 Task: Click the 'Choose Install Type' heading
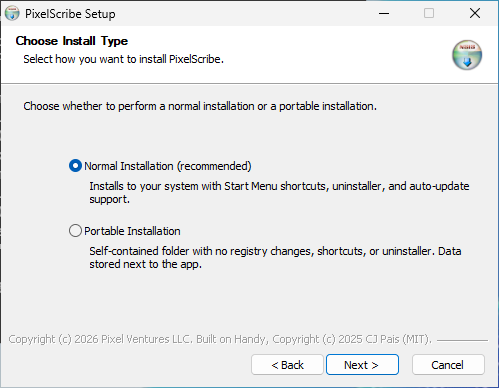point(72,41)
